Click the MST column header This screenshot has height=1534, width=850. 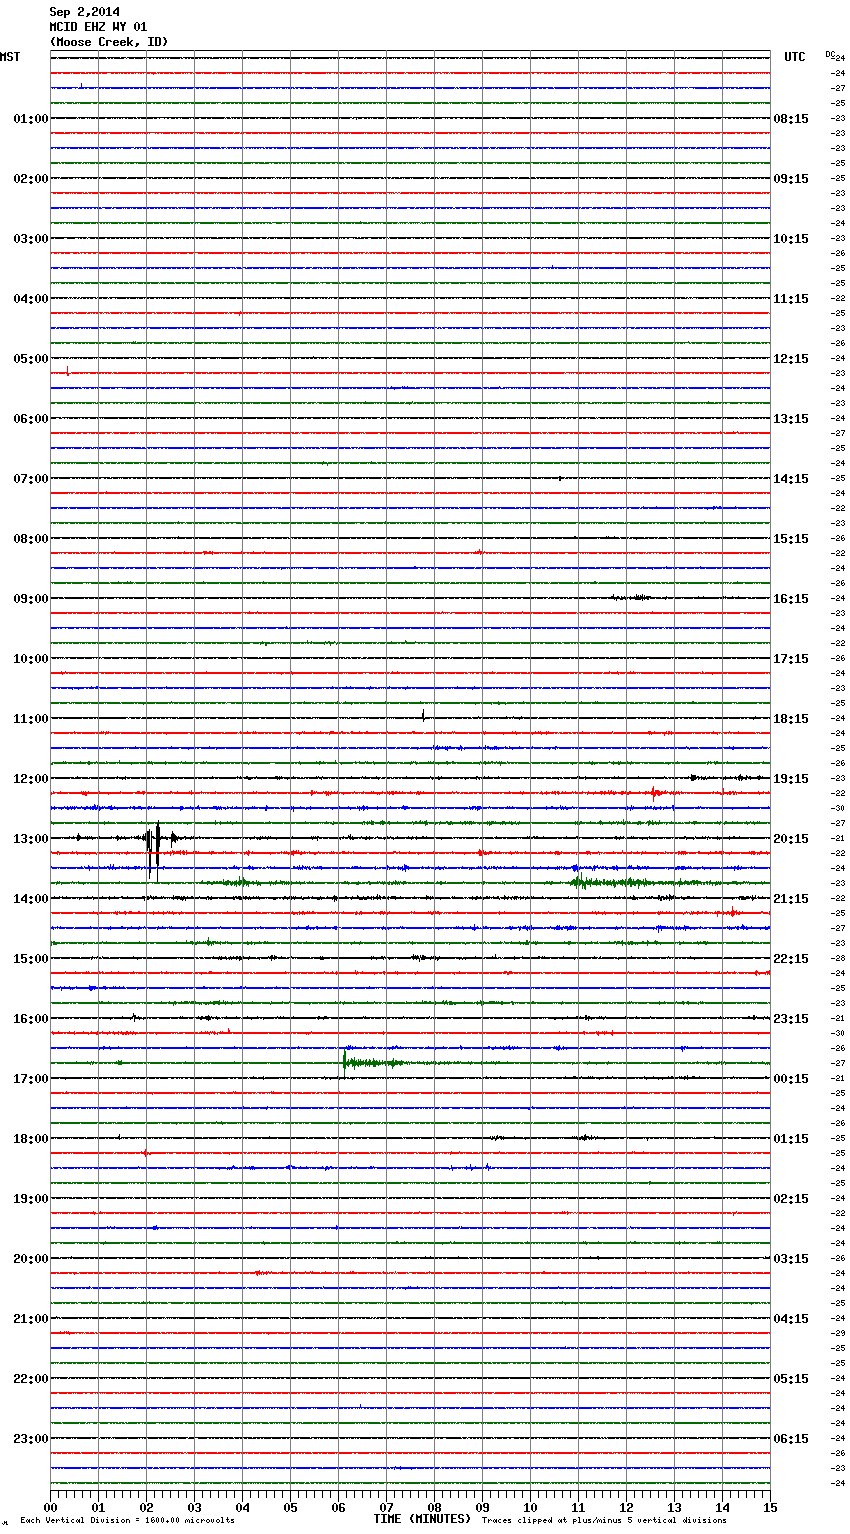point(10,57)
